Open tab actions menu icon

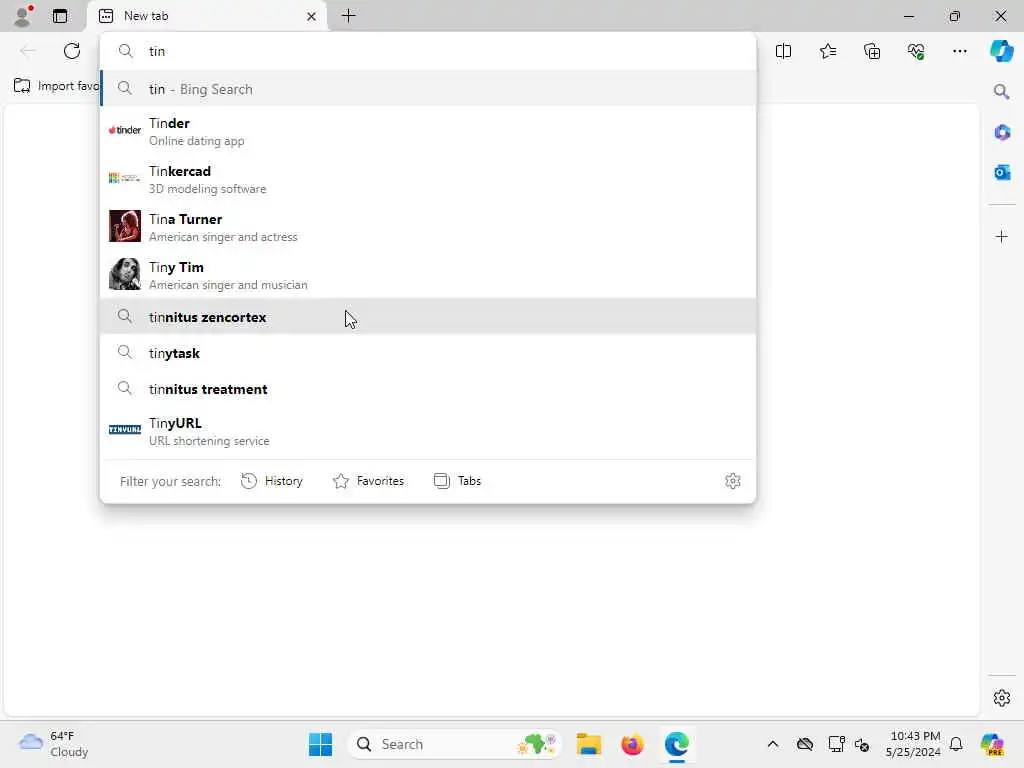pos(60,16)
